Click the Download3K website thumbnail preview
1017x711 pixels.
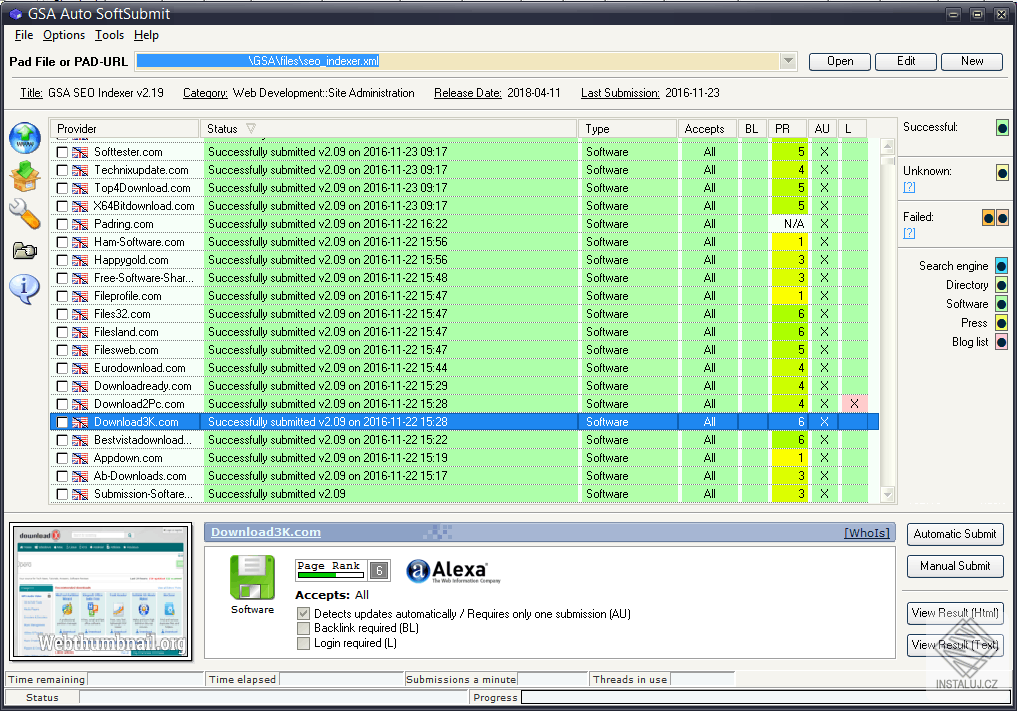(101, 591)
